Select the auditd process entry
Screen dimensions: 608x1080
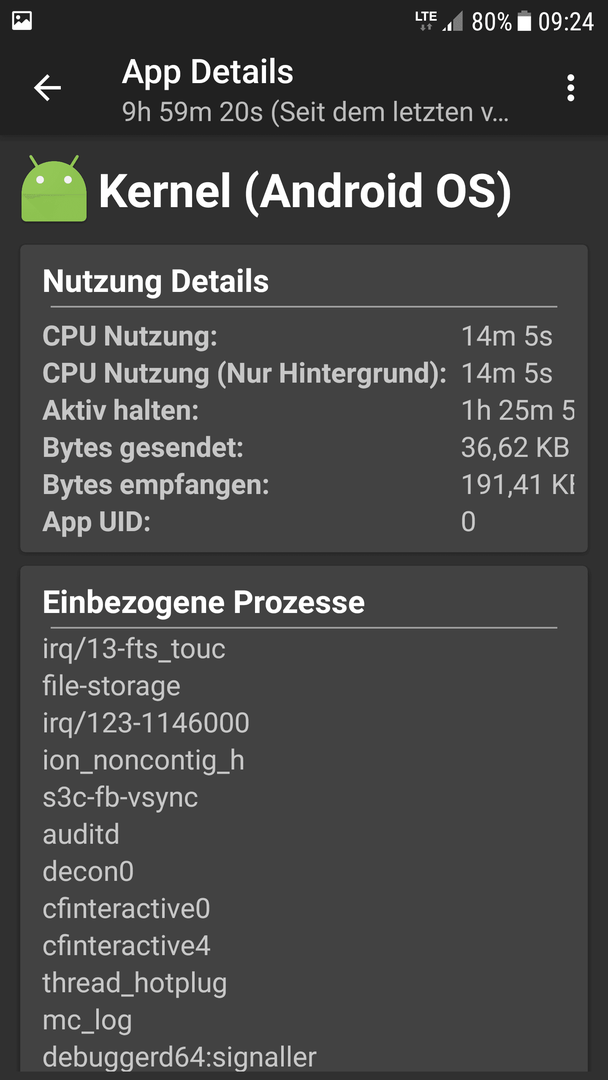pyautogui.click(x=81, y=835)
